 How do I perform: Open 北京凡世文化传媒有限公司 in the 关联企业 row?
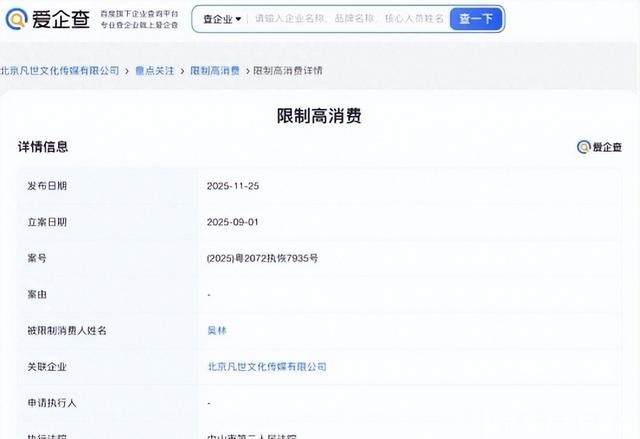tap(266, 367)
